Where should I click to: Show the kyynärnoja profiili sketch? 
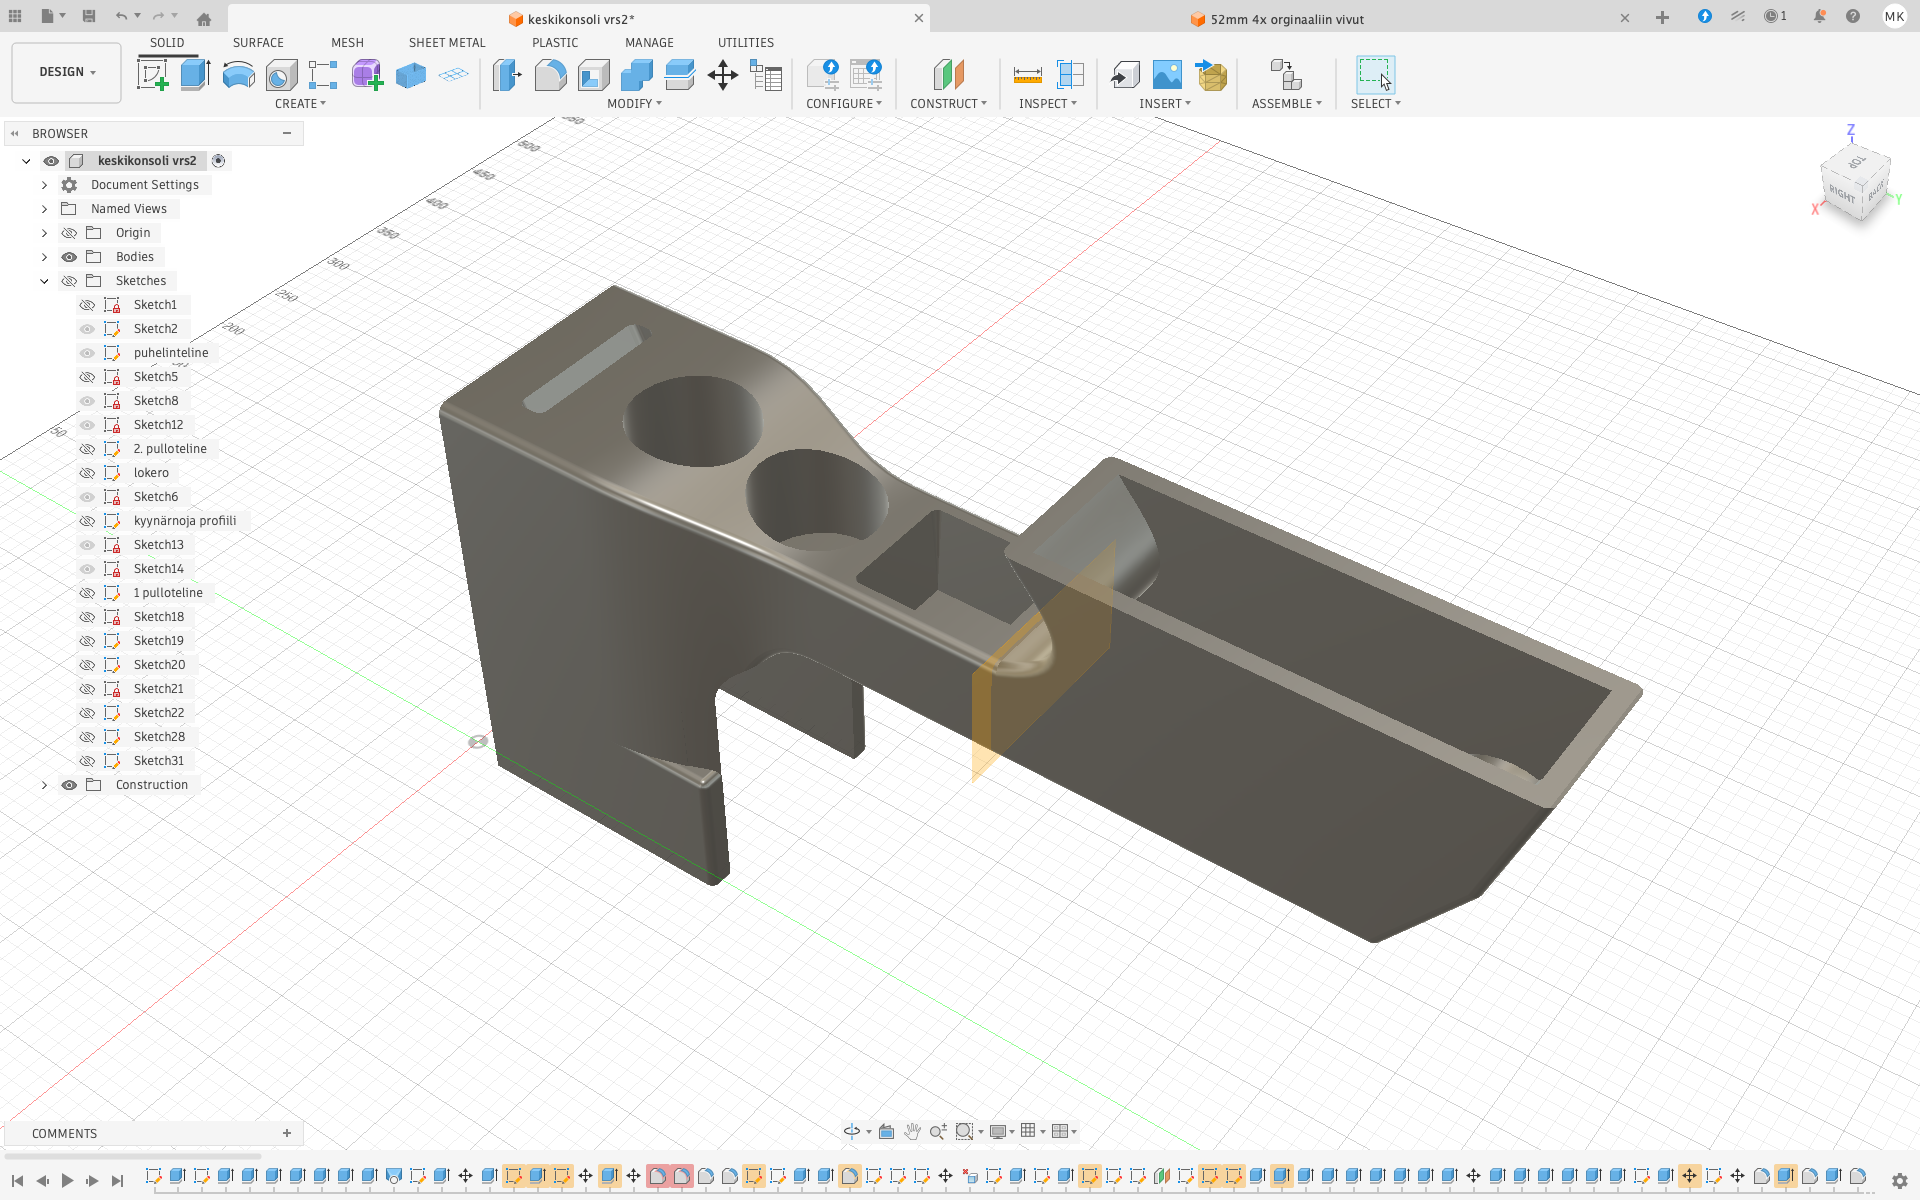pyautogui.click(x=88, y=521)
